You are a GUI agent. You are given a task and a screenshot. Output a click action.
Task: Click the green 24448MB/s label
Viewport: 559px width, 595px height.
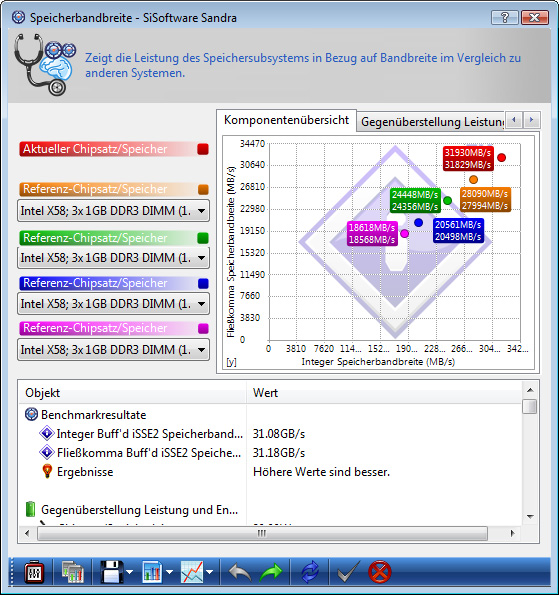tap(415, 200)
